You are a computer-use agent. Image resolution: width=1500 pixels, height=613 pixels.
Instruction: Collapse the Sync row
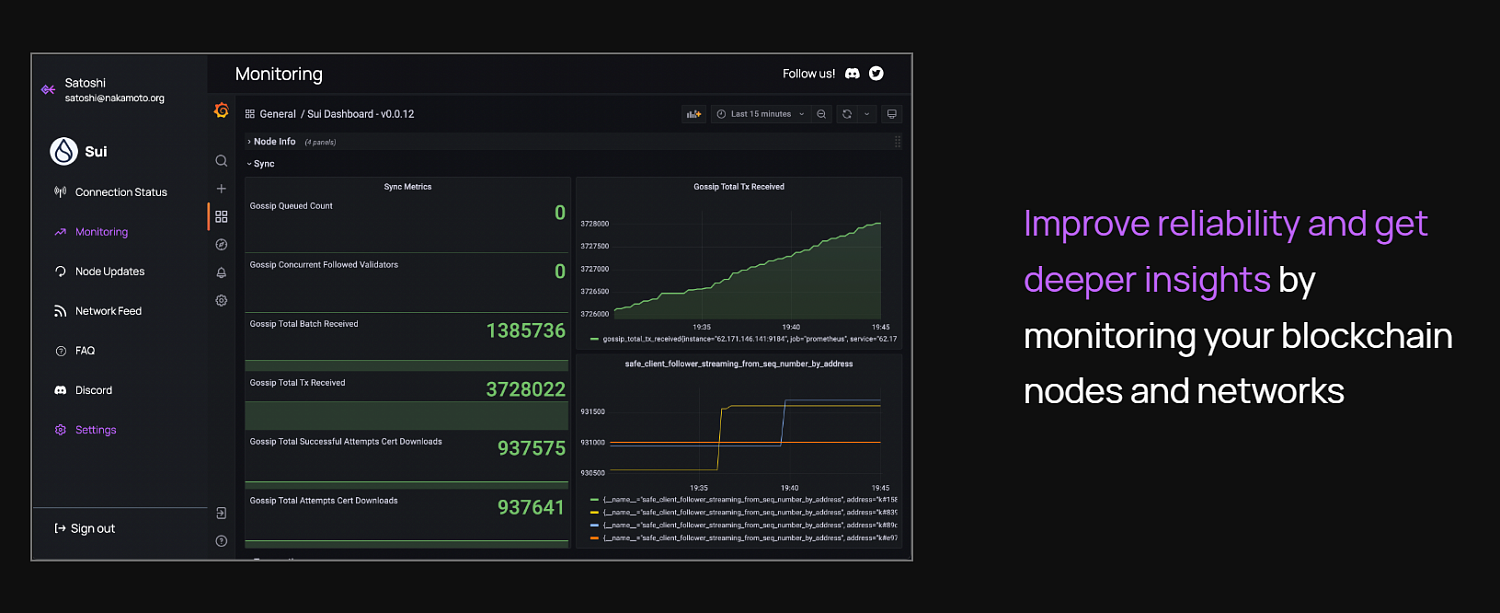[x=260, y=164]
